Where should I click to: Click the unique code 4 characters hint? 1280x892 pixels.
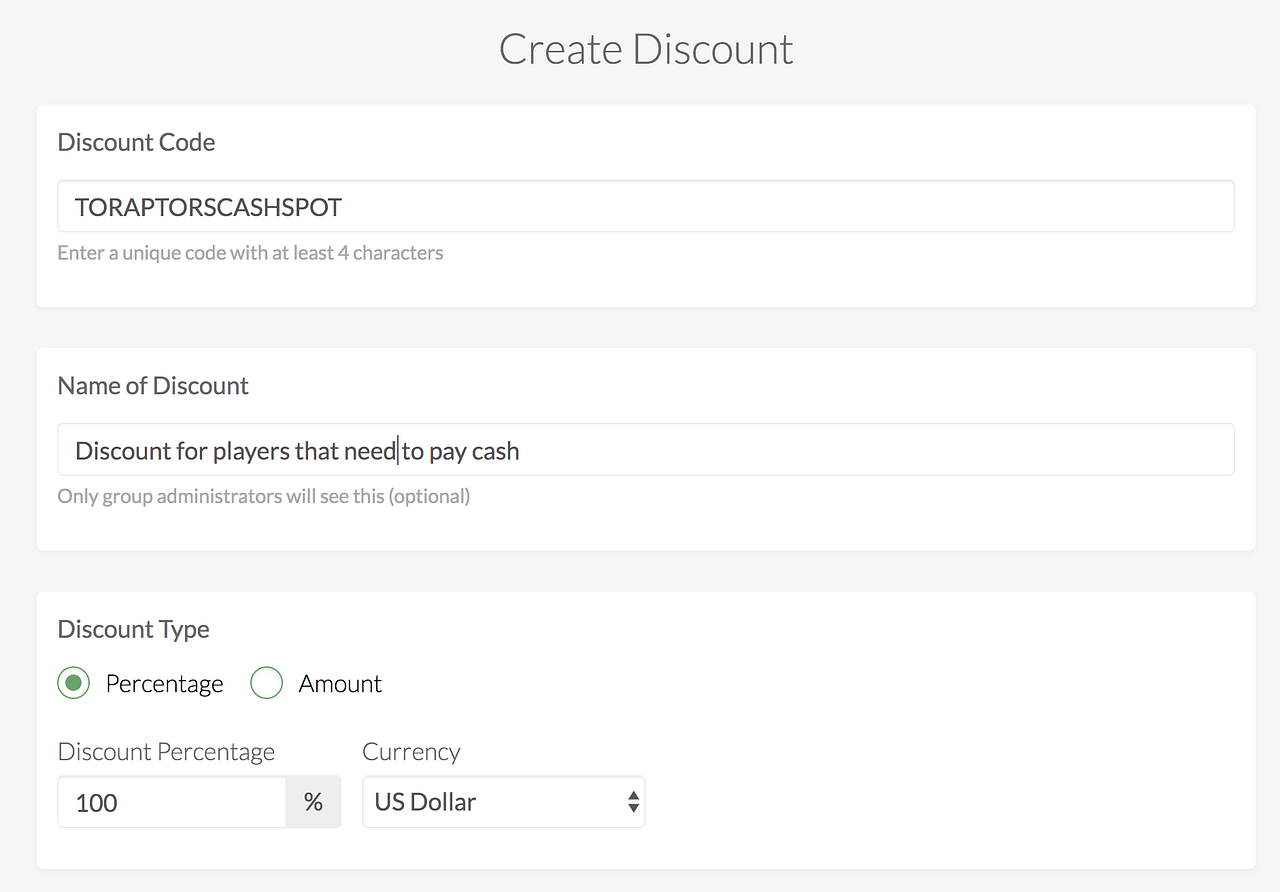click(x=250, y=253)
